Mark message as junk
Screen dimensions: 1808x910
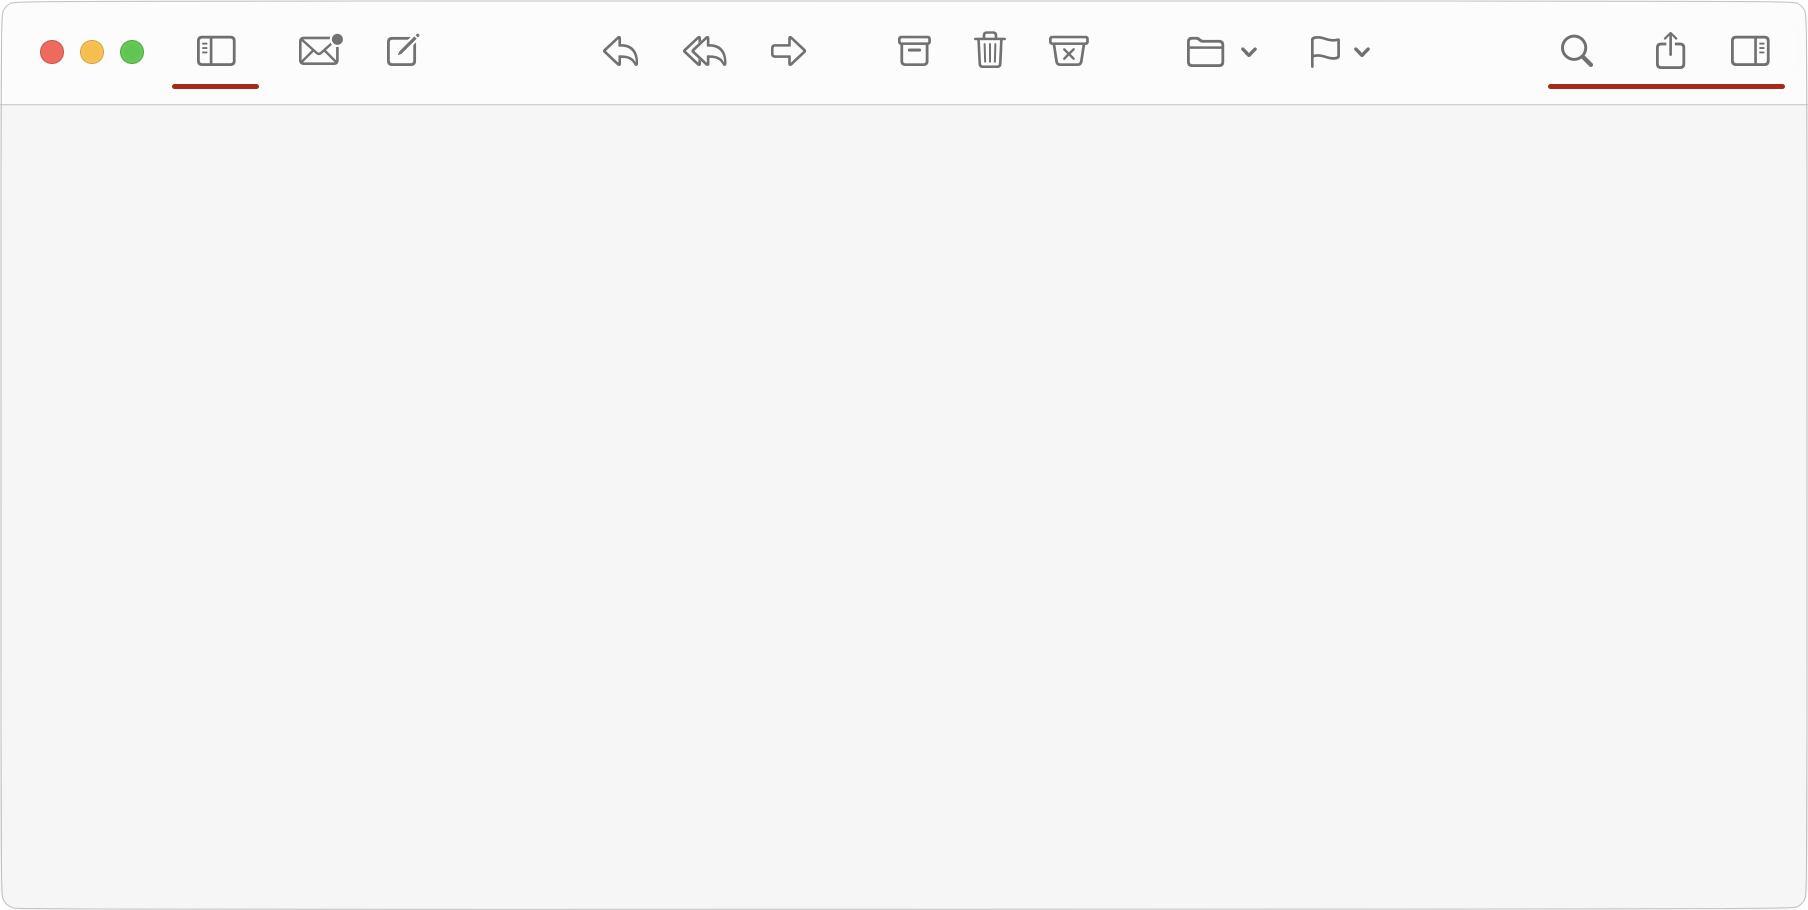tap(1069, 51)
